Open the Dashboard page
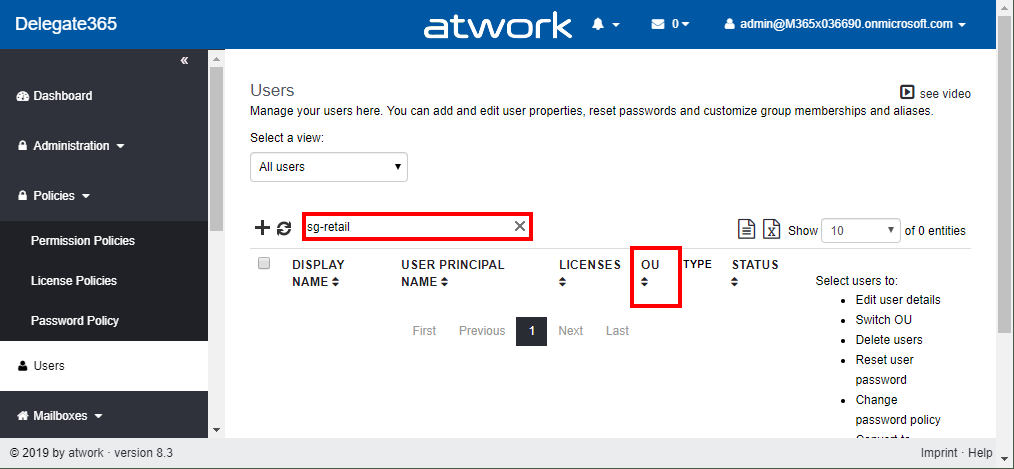This screenshot has width=1014, height=469. (62, 96)
